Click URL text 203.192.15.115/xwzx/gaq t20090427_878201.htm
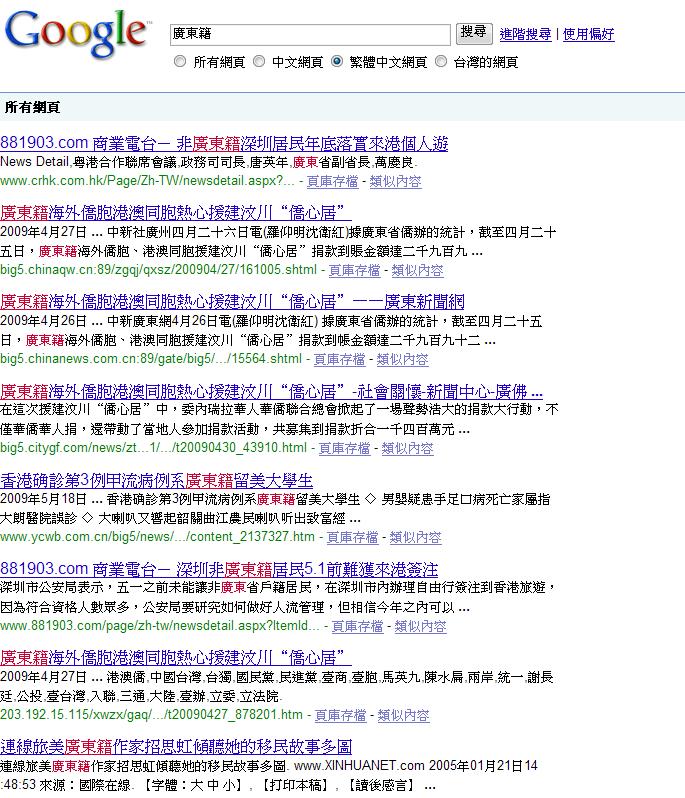Image resolution: width=685 pixels, height=798 pixels. tap(151, 716)
